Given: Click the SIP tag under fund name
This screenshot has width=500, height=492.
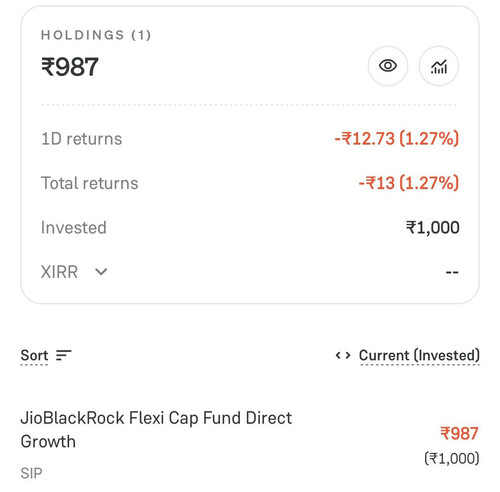Looking at the screenshot, I should [31, 473].
